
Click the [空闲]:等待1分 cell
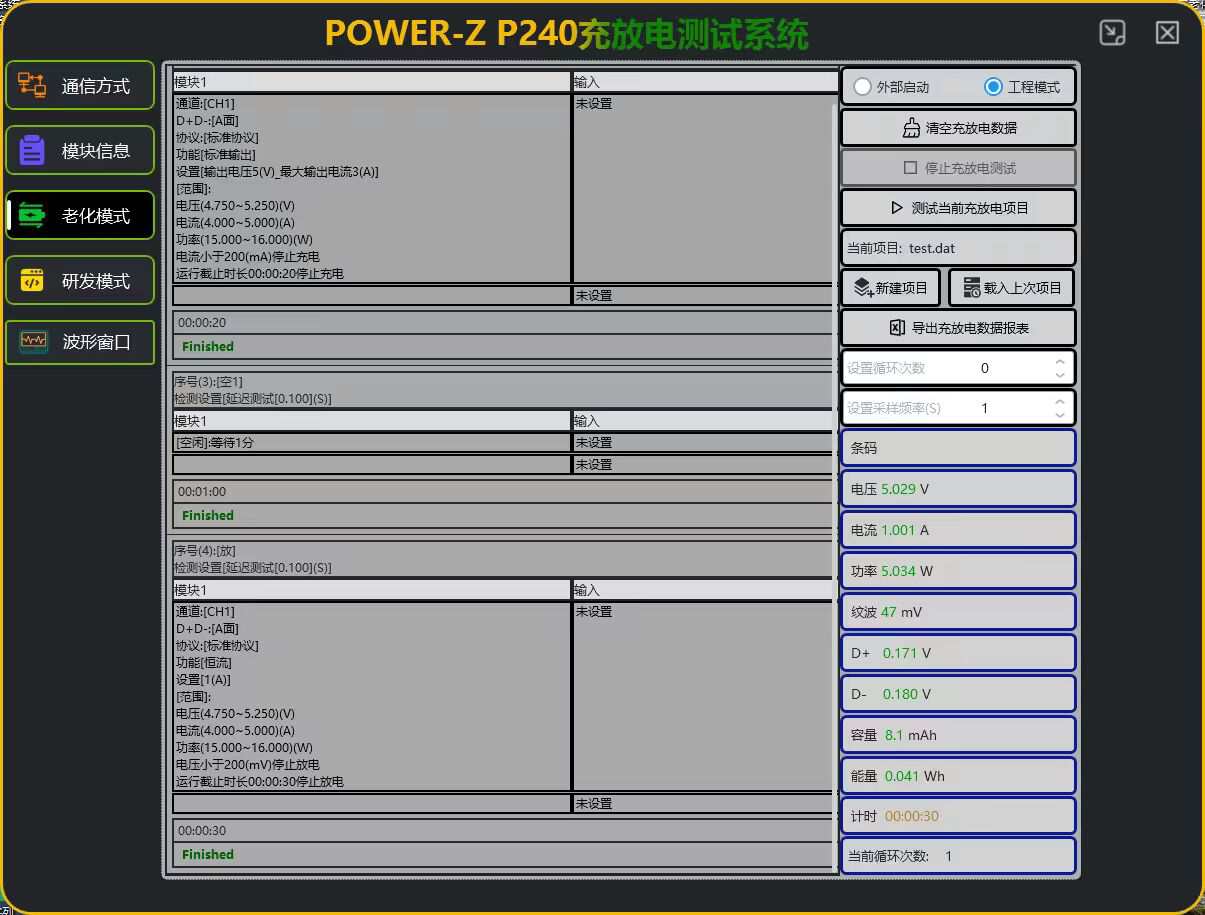pos(371,442)
